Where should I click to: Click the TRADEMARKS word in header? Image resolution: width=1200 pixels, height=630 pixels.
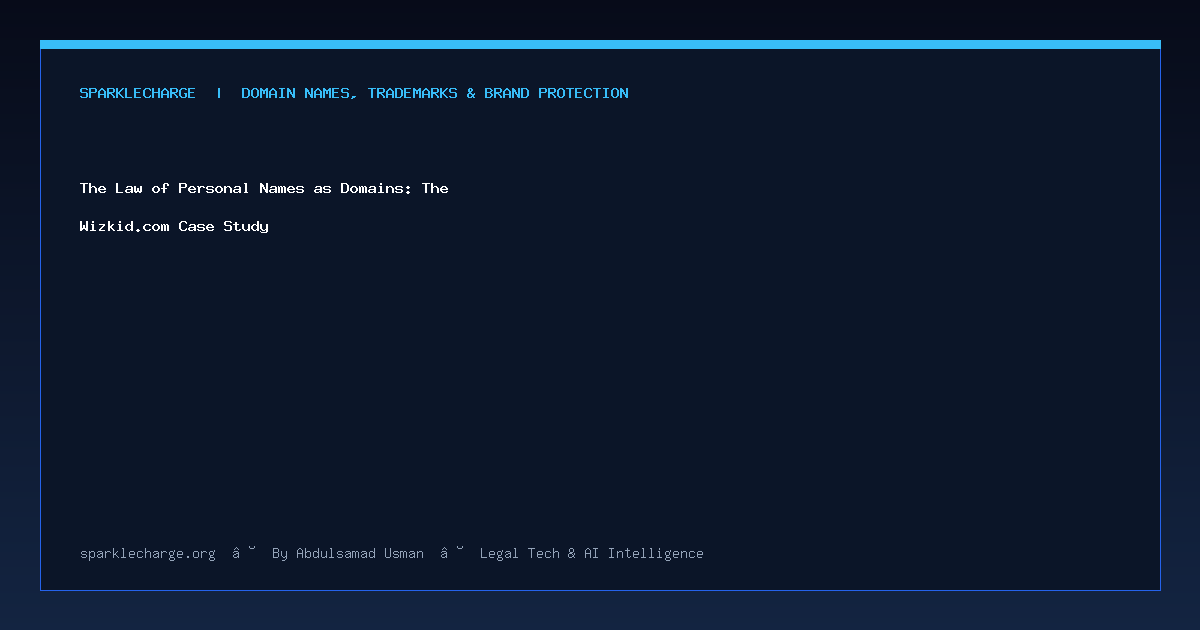[412, 93]
